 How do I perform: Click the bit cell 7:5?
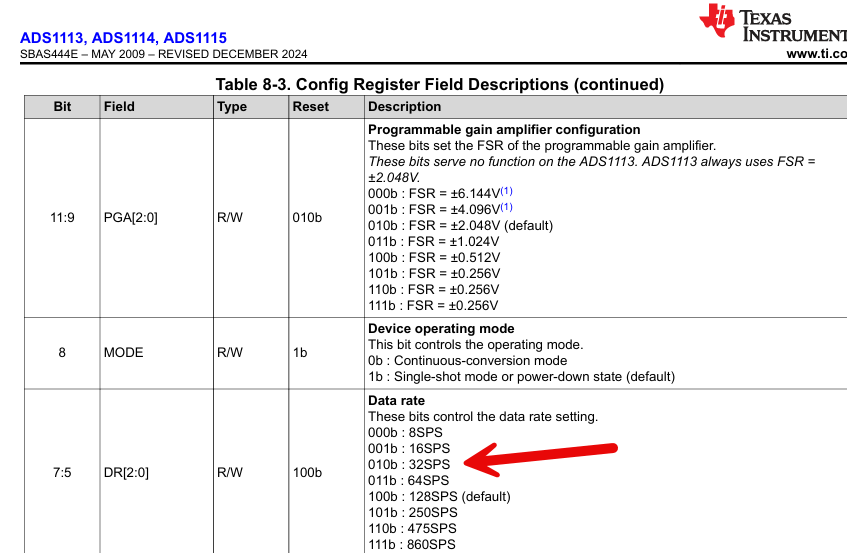(x=62, y=473)
